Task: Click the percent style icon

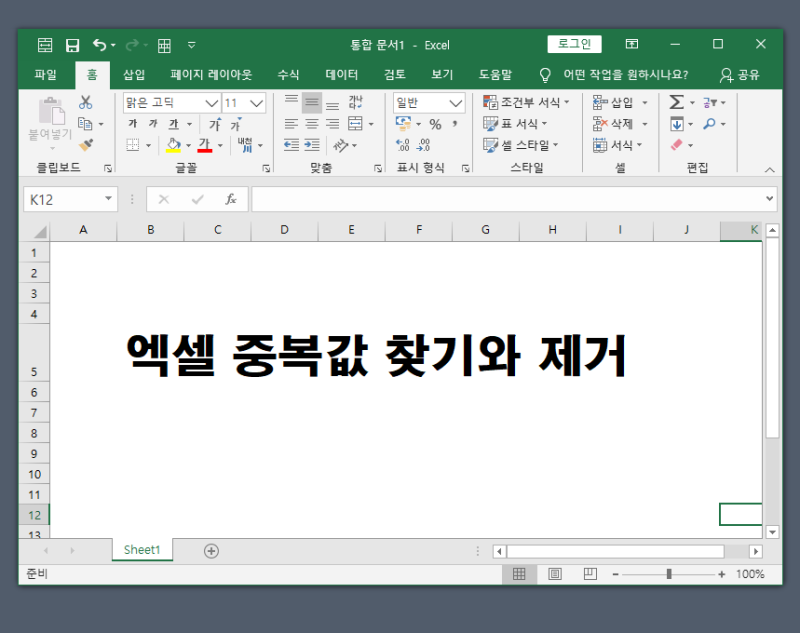Action: 435,124
